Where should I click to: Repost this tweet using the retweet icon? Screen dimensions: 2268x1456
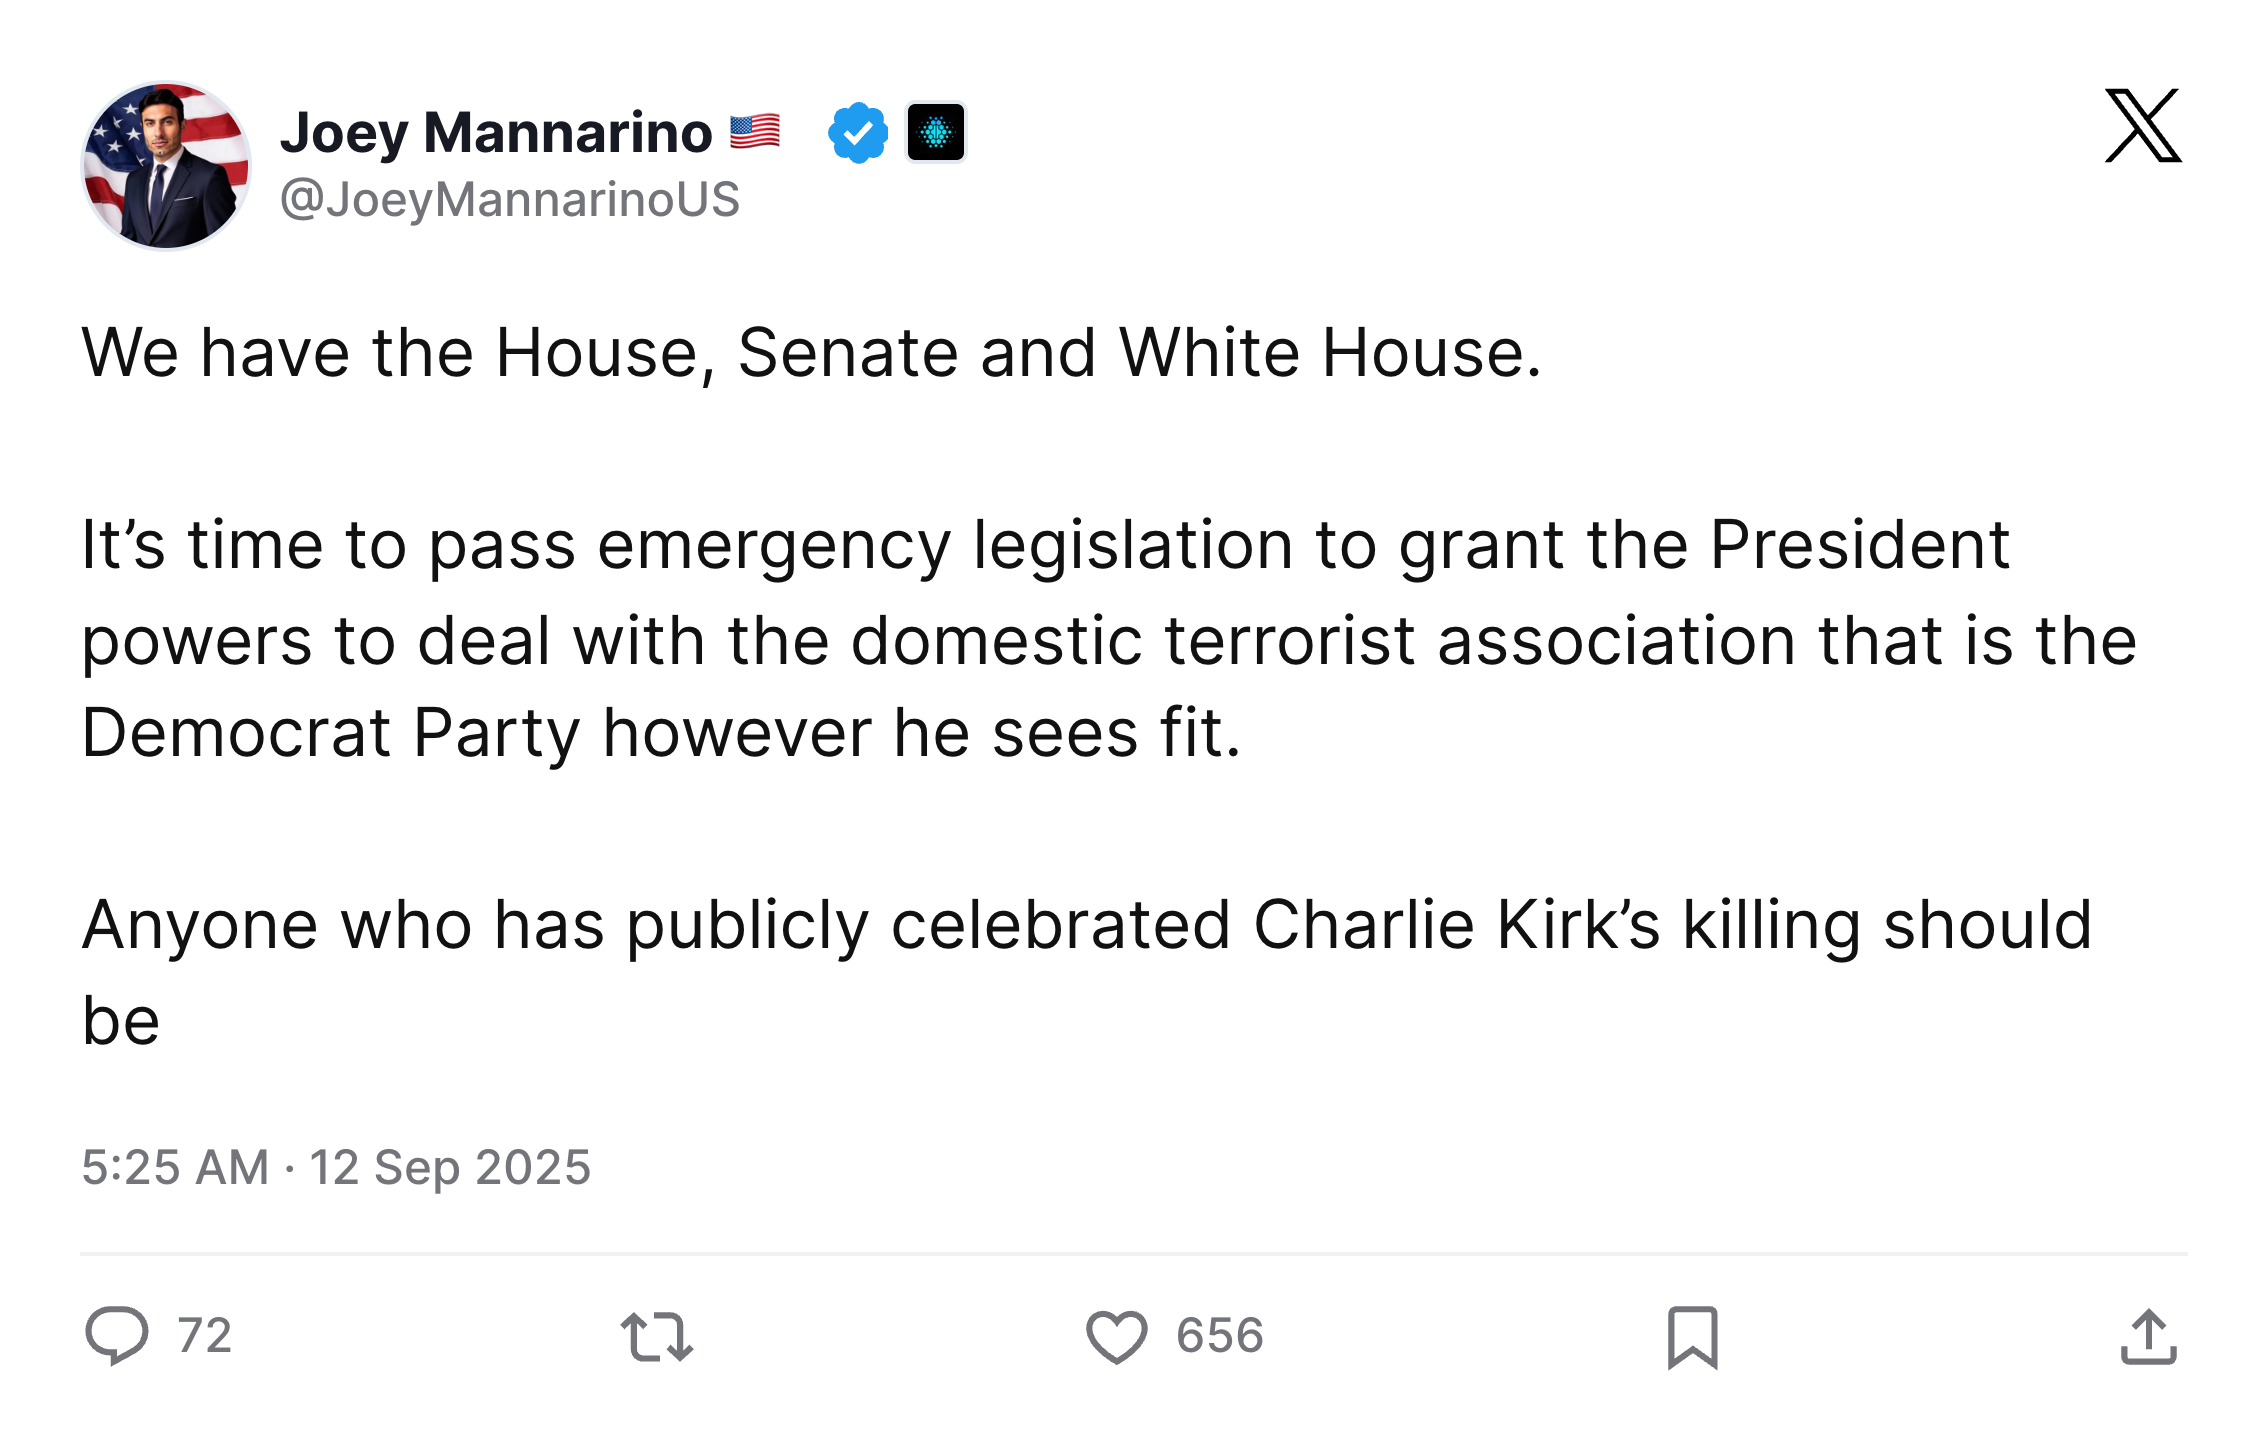point(656,1337)
